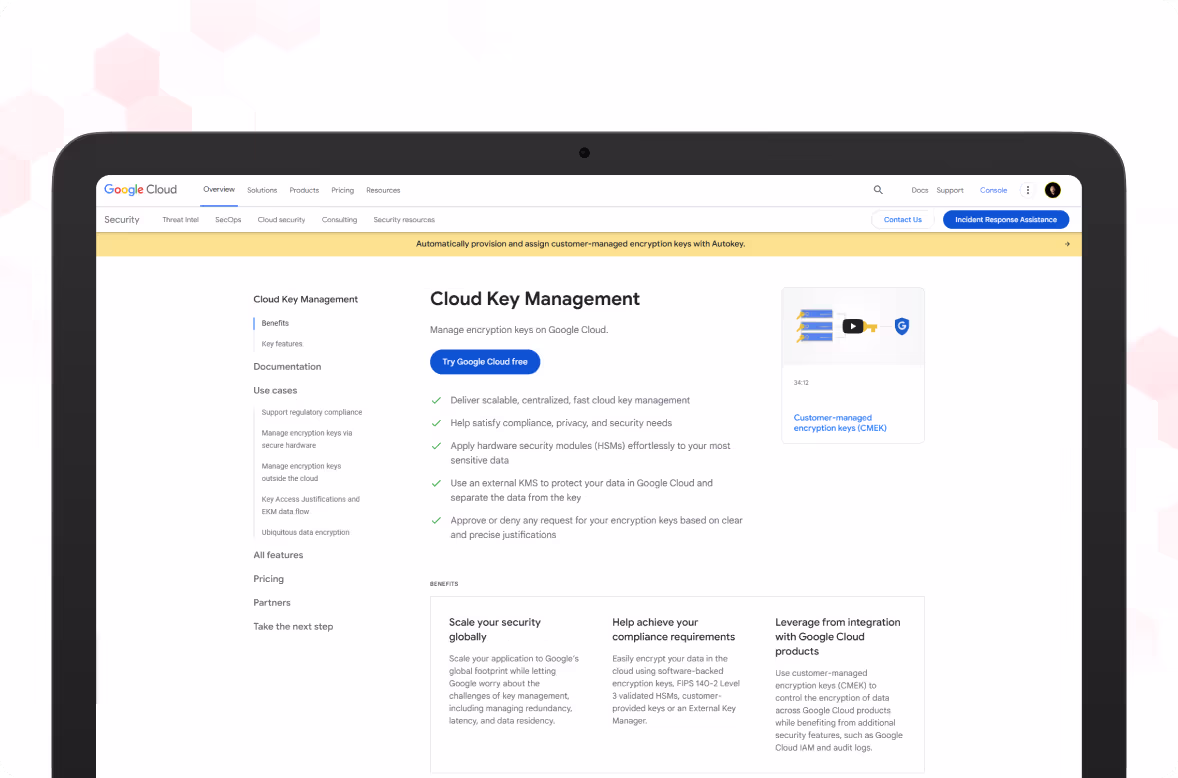Viewport: 1178px width, 778px height.
Task: Click Leverage from integration with Google Cloud heading
Action: point(838,637)
